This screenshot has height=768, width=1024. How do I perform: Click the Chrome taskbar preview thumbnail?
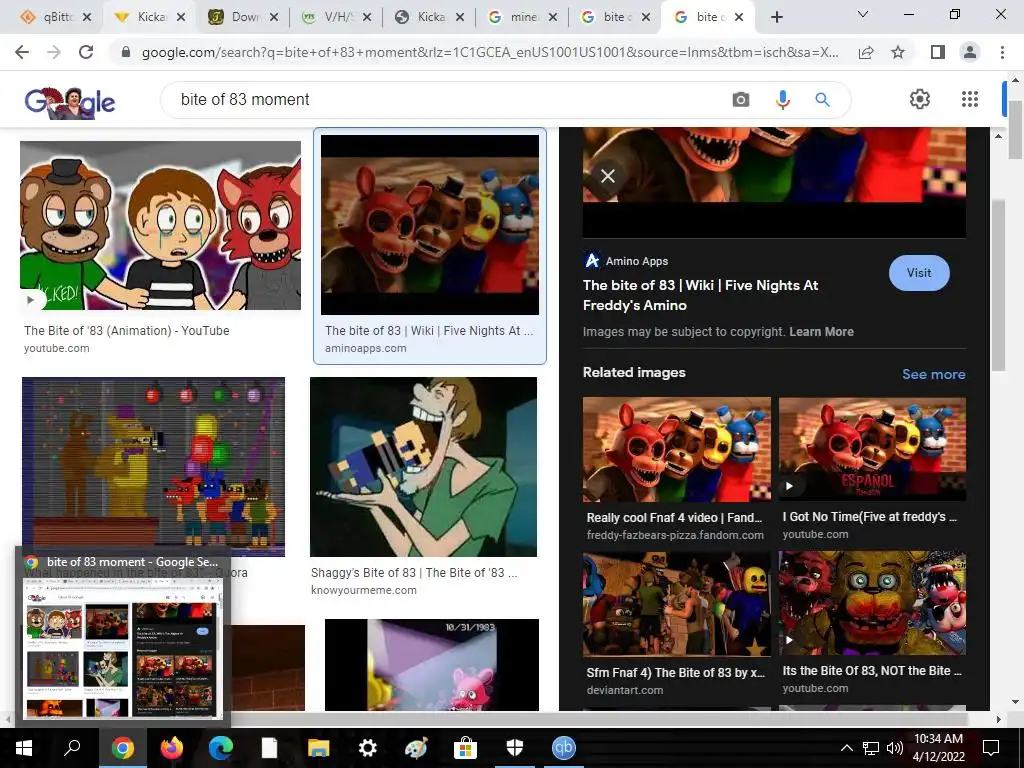[123, 647]
